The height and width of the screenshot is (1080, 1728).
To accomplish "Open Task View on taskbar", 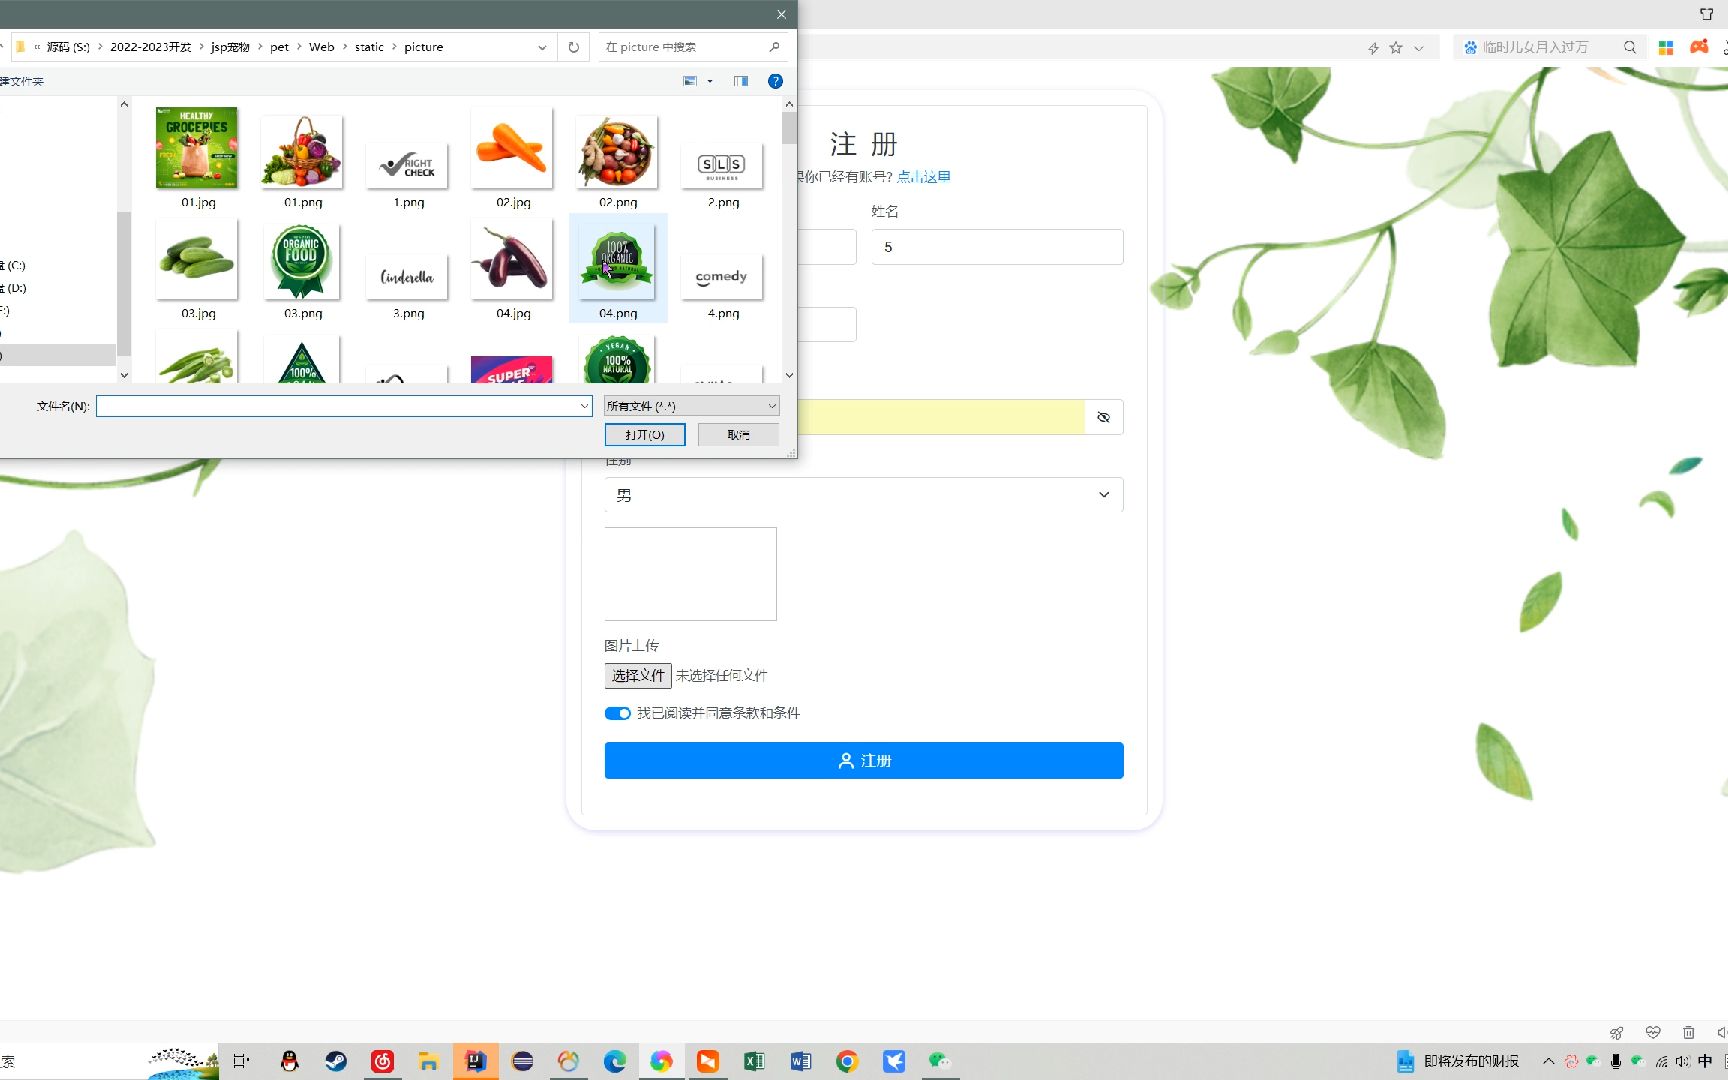I will (241, 1061).
